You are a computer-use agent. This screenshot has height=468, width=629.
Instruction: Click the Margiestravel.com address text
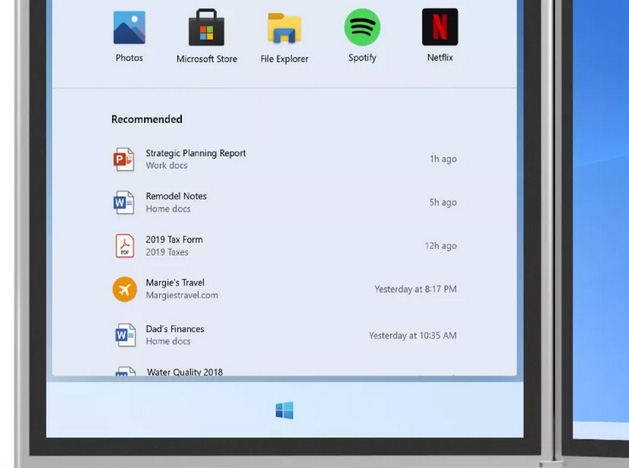(182, 295)
